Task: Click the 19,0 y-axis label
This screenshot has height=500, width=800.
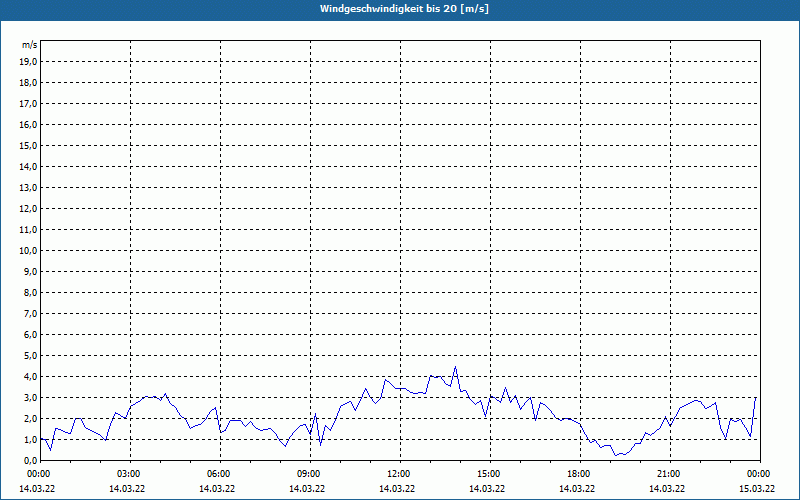Action: [29, 62]
